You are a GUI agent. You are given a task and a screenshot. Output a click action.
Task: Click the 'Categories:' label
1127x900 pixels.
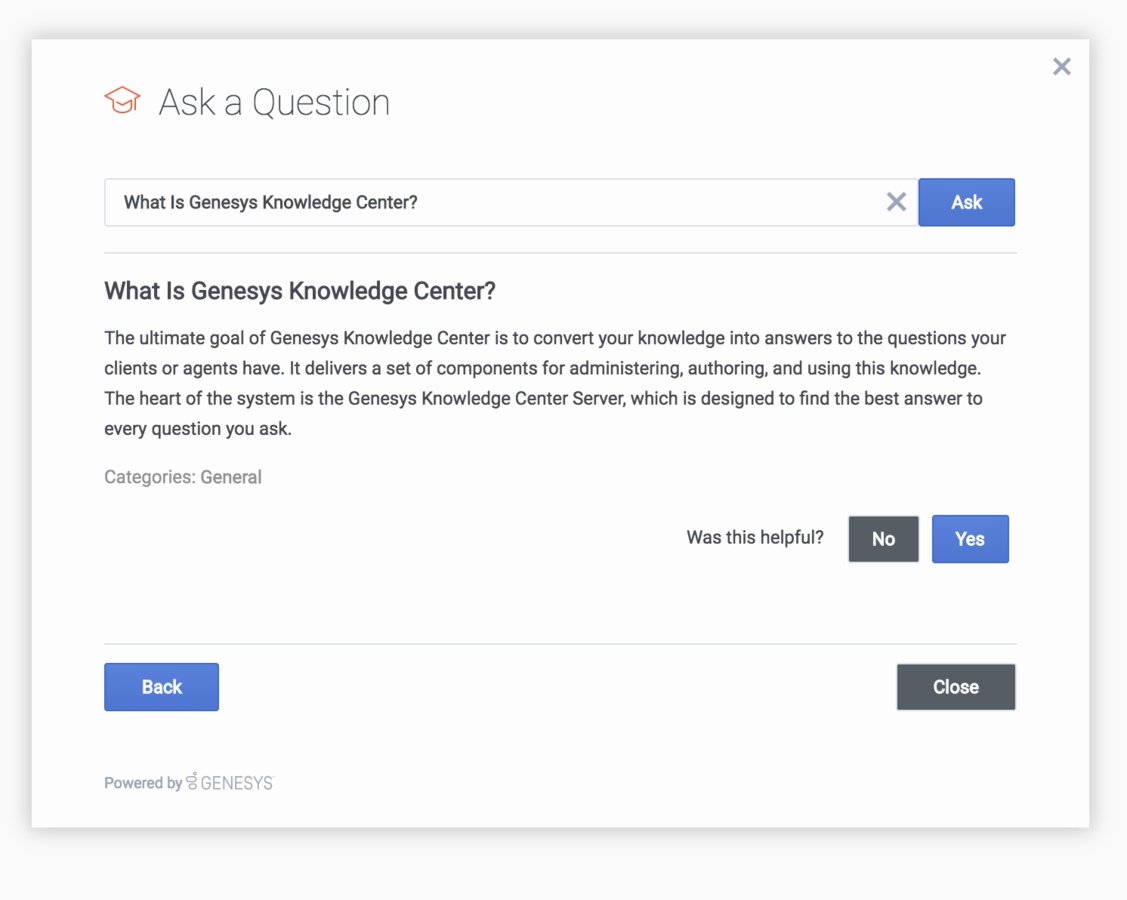click(150, 477)
